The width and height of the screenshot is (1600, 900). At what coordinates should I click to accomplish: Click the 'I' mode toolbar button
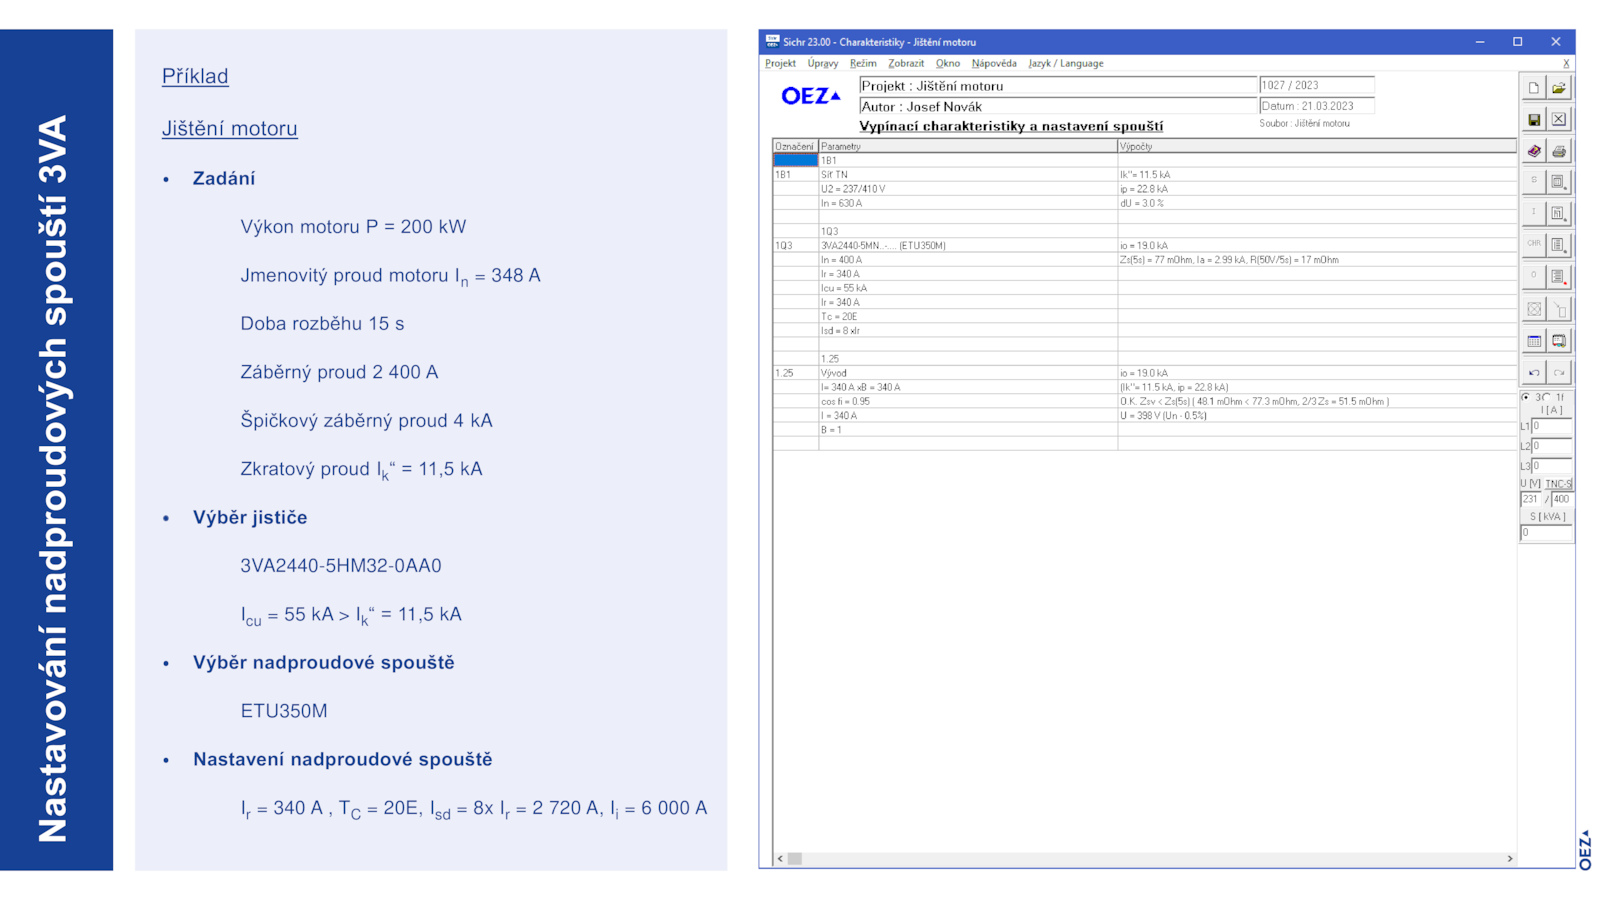[x=1533, y=213]
